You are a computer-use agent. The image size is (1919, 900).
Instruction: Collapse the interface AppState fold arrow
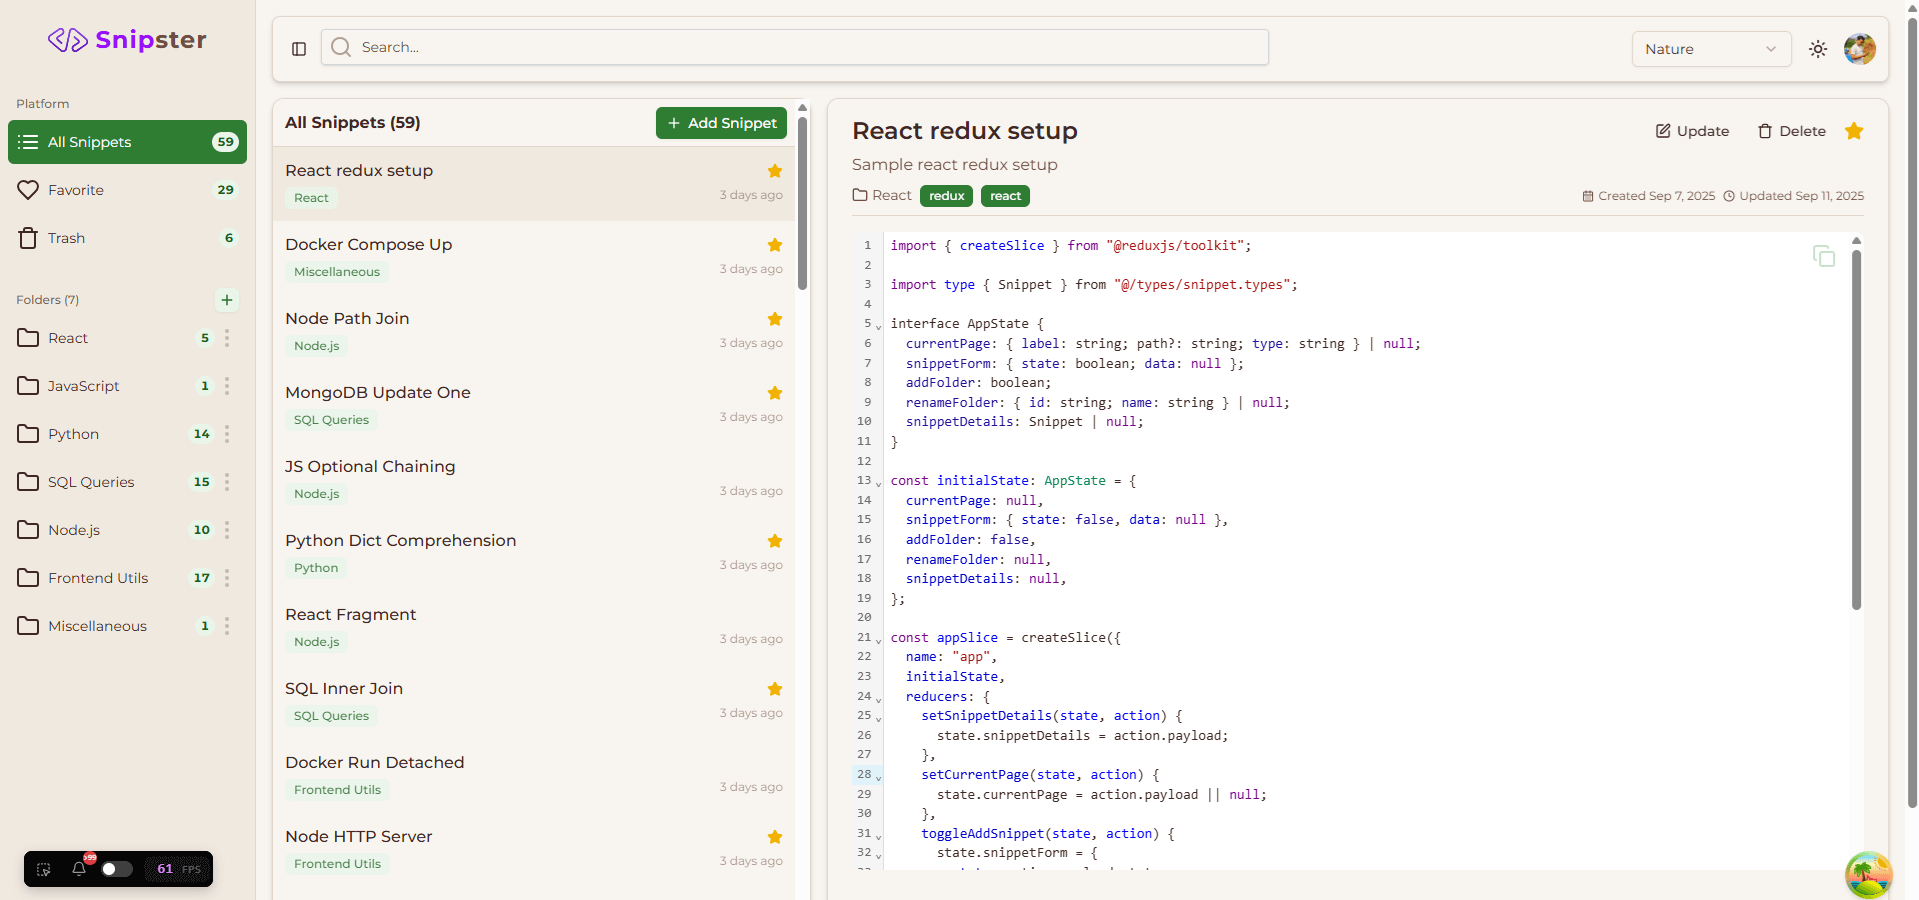879,326
